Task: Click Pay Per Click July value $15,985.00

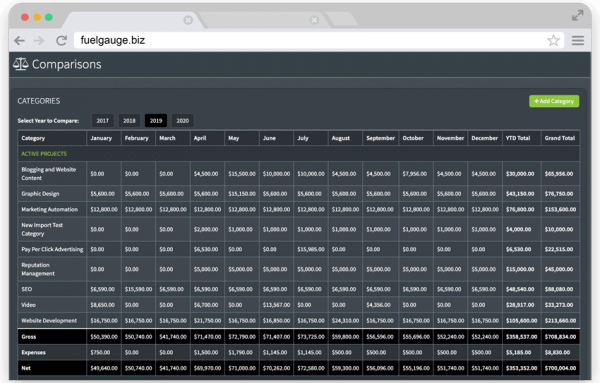Action: (311, 249)
